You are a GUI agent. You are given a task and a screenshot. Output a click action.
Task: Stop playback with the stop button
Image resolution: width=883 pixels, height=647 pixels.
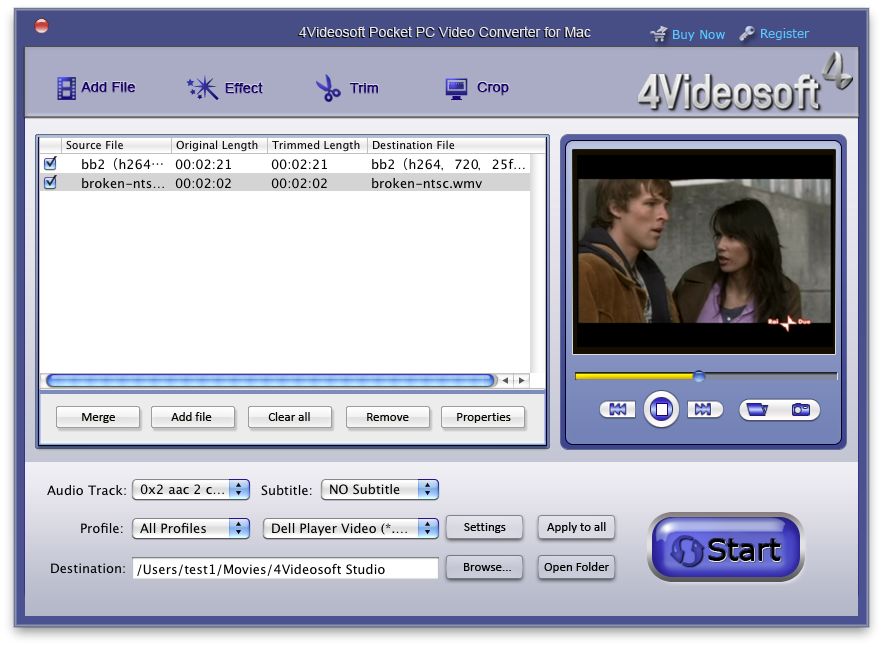[x=661, y=409]
